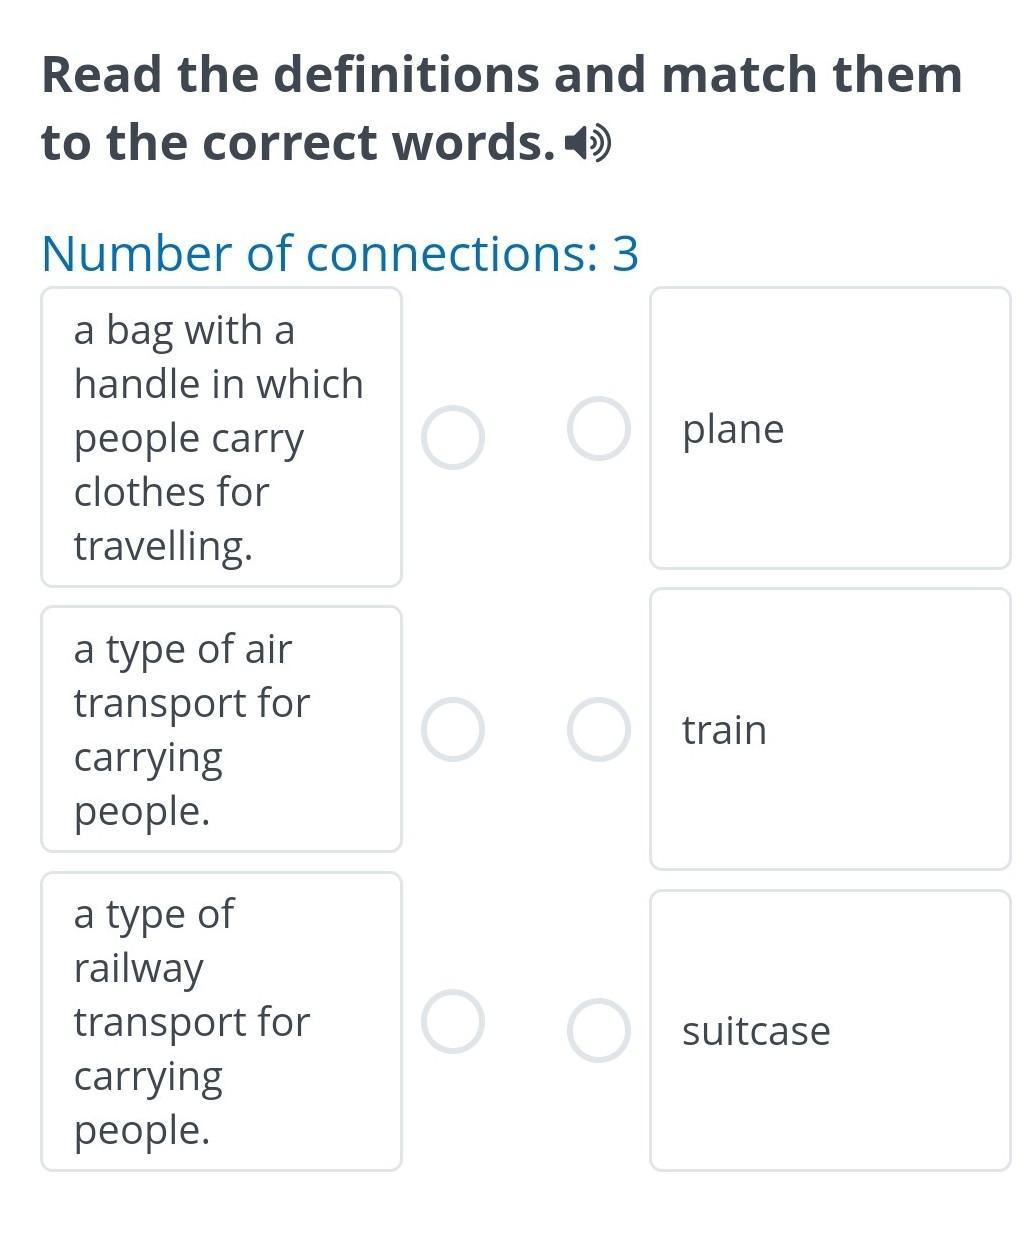Select the connector circle beside the railway transport definition
The image size is (1036, 1244).
tap(452, 1021)
